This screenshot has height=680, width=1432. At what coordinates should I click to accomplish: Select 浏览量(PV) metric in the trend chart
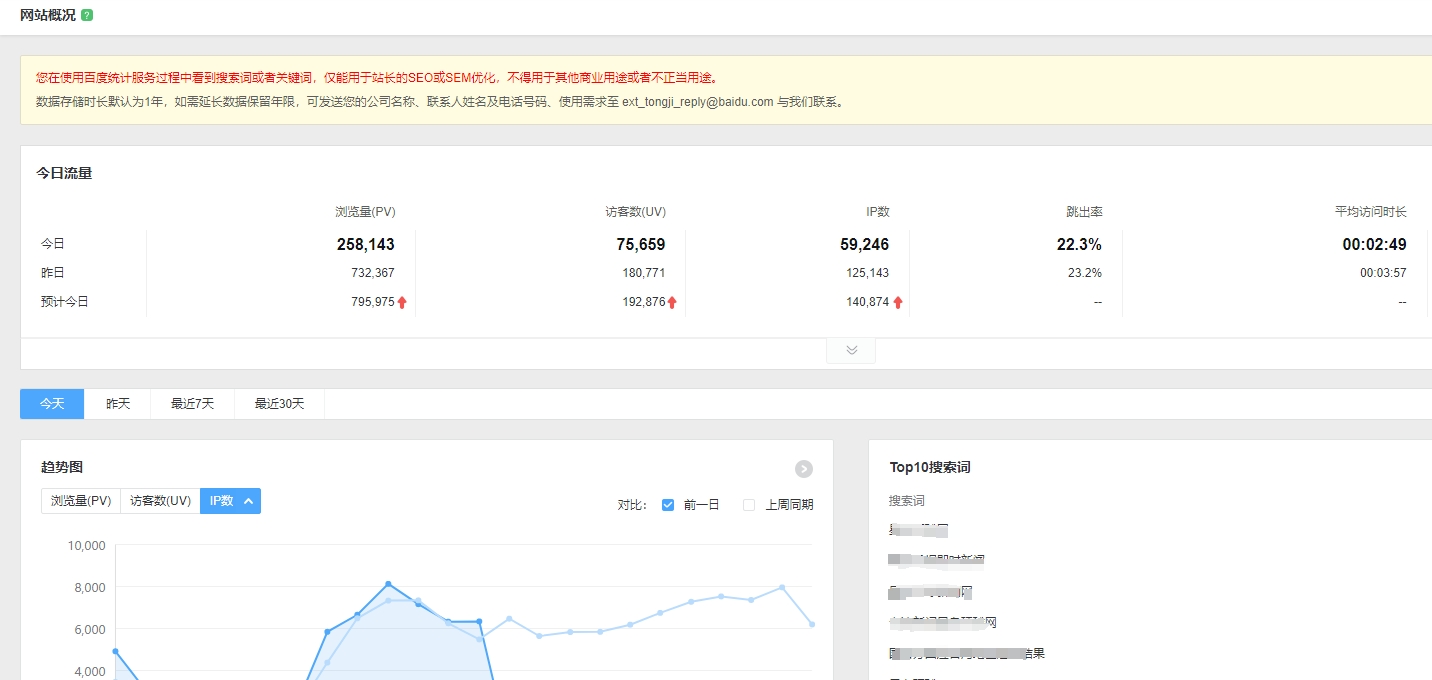[x=80, y=500]
